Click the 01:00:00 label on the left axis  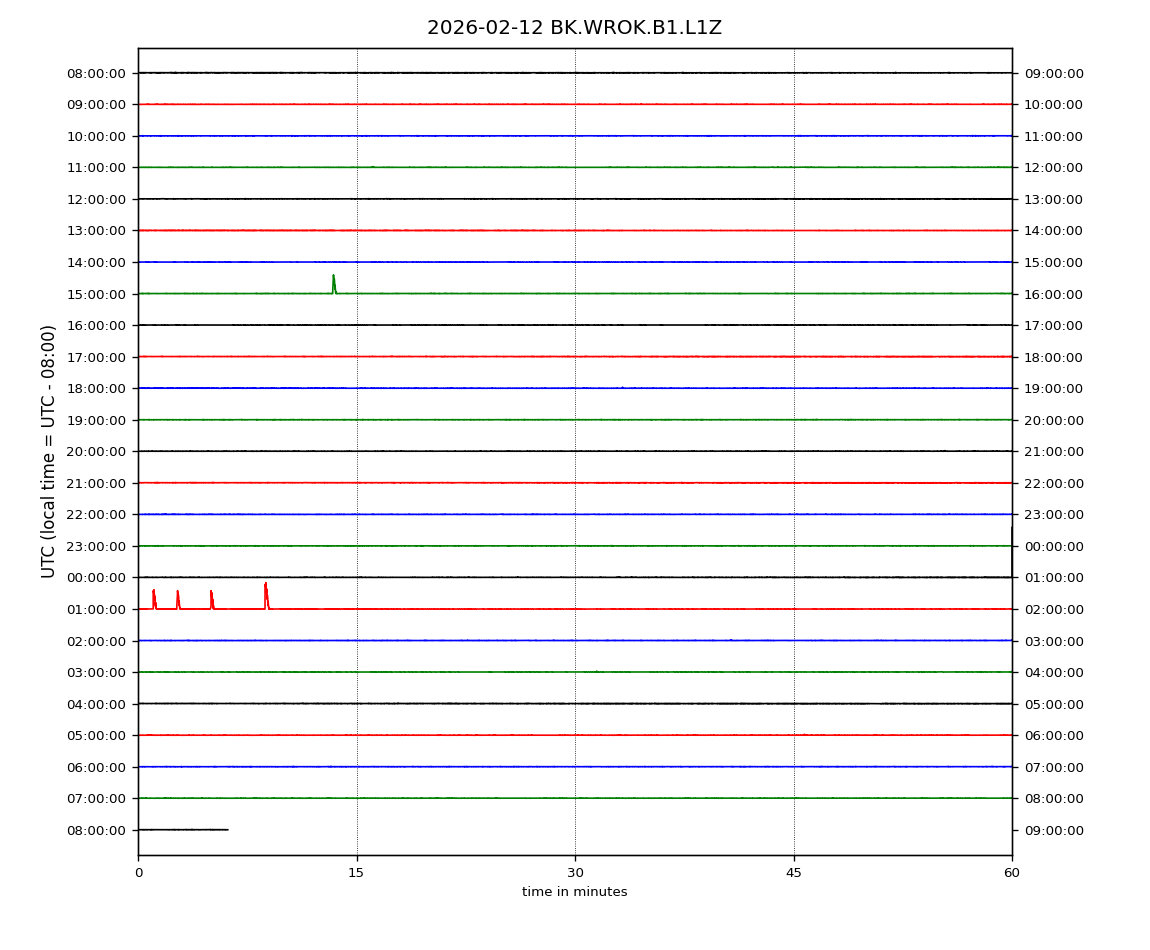click(x=96, y=609)
